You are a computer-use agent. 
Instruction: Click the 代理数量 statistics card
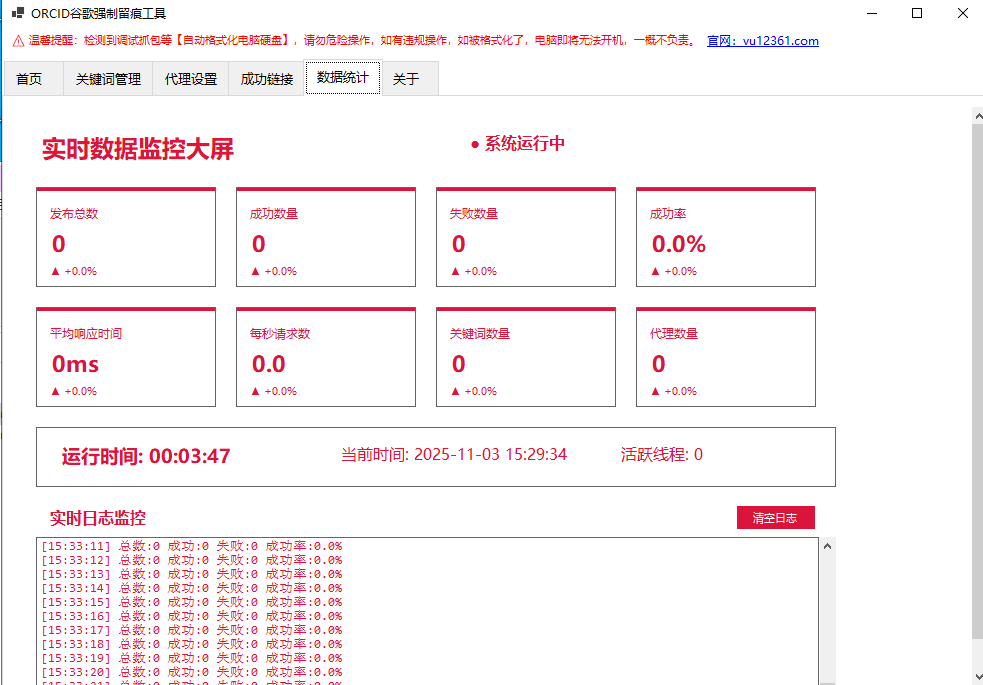pos(726,358)
